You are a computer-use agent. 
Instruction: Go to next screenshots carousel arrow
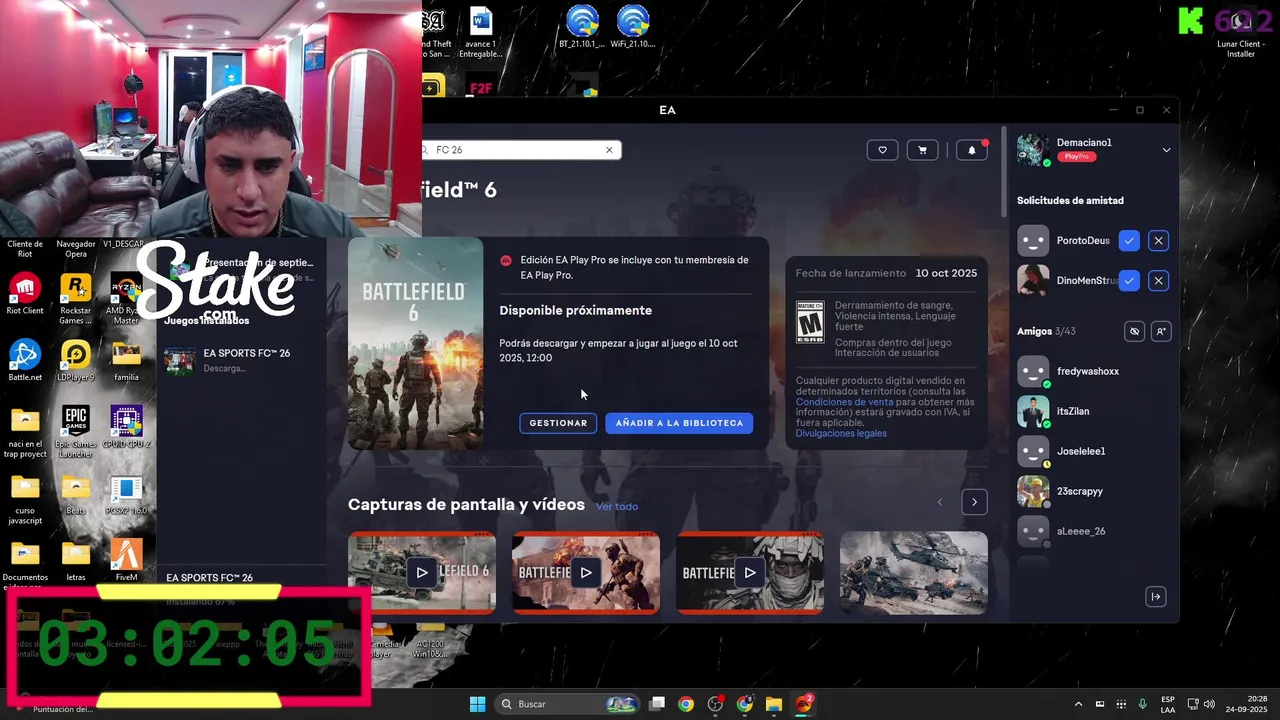(x=974, y=502)
